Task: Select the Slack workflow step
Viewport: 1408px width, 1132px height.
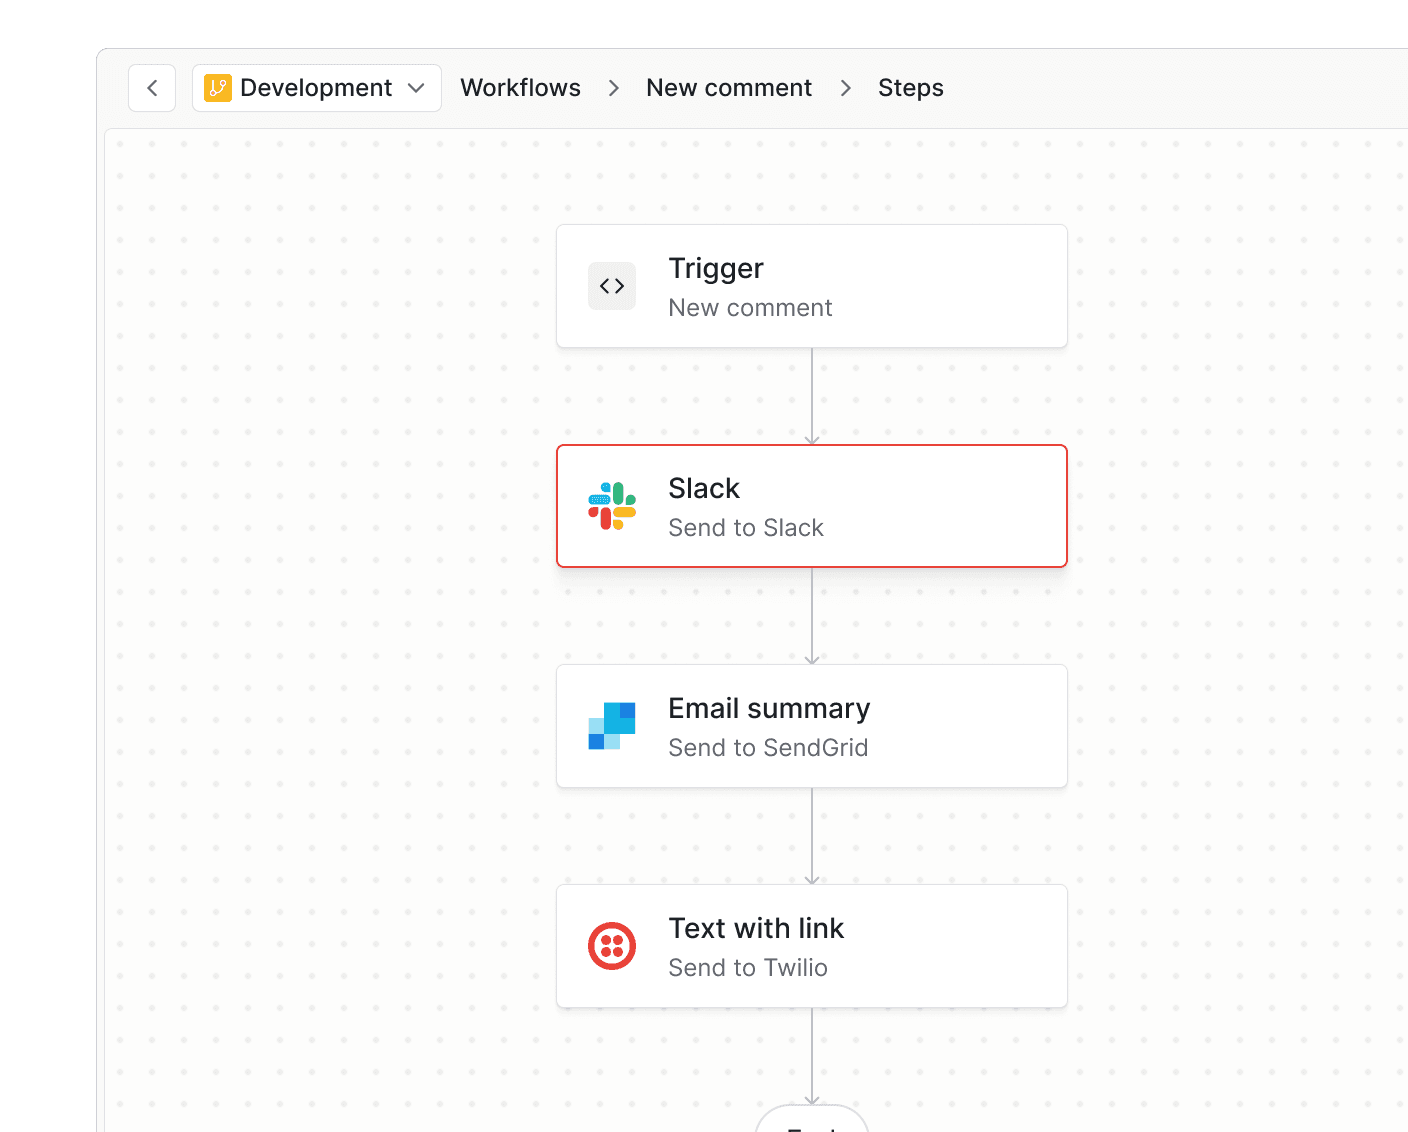Action: click(812, 506)
